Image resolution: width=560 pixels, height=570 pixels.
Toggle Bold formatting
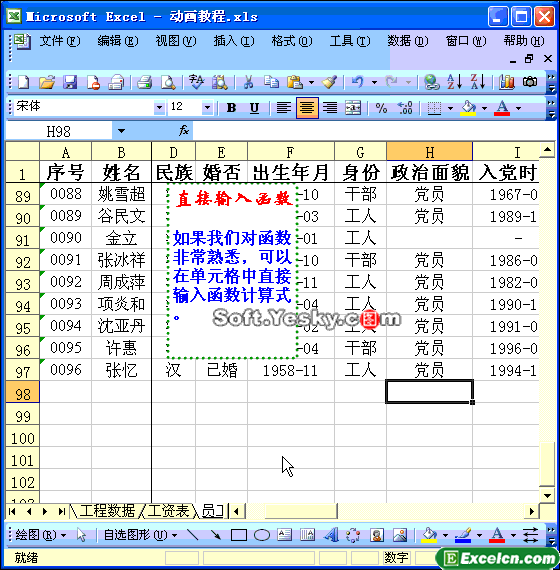tap(231, 108)
